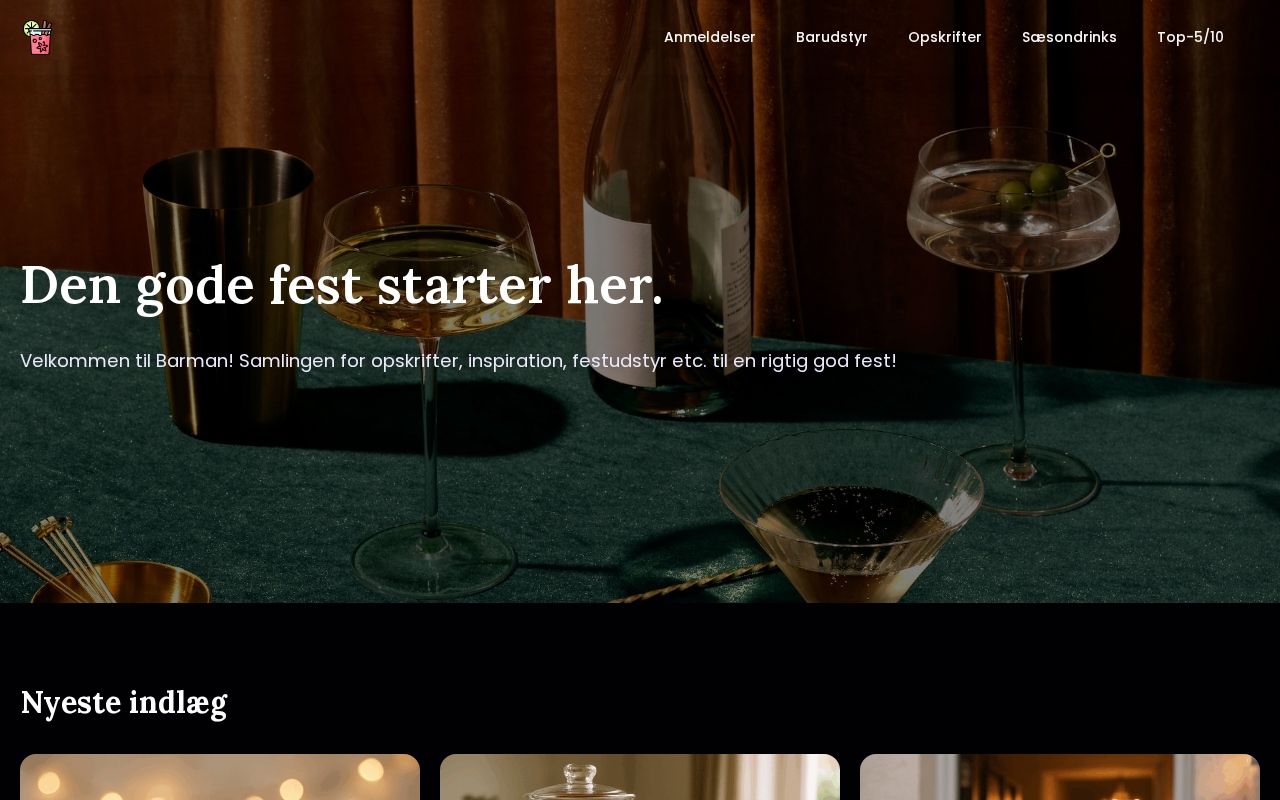
Task: Click the bottle with the white label
Action: (672, 200)
